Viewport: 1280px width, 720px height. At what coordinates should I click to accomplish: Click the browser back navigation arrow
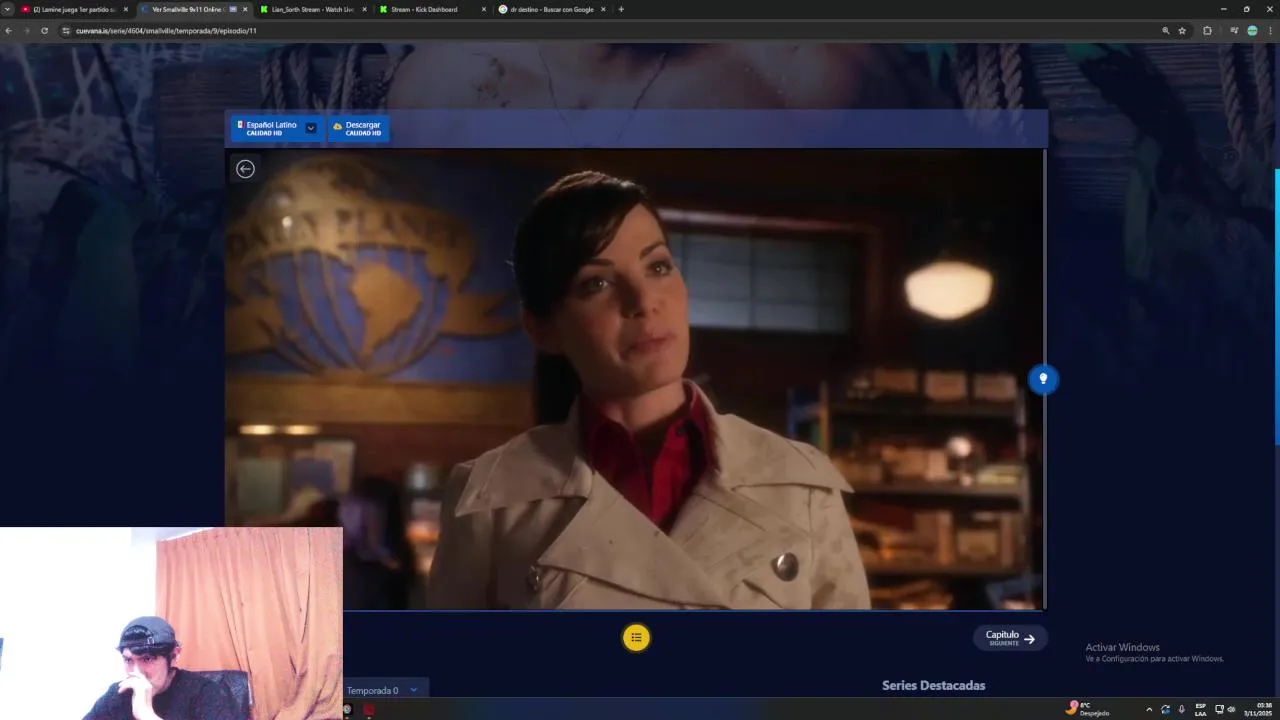point(8,31)
